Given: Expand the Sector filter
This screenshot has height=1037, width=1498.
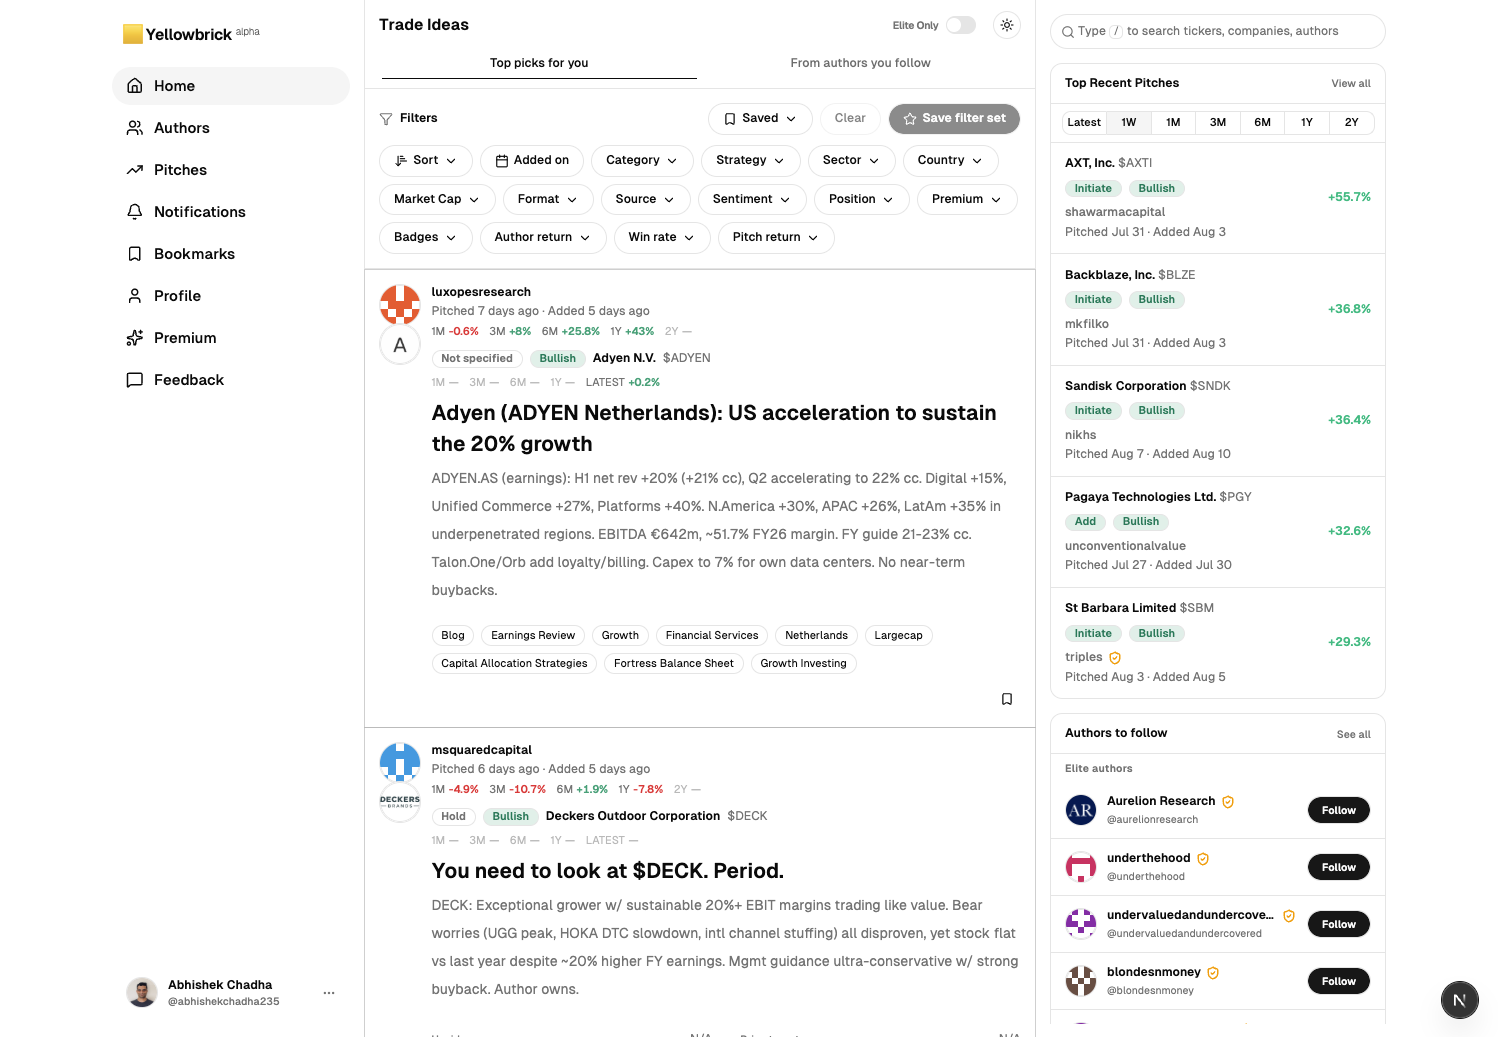Looking at the screenshot, I should [x=851, y=160].
